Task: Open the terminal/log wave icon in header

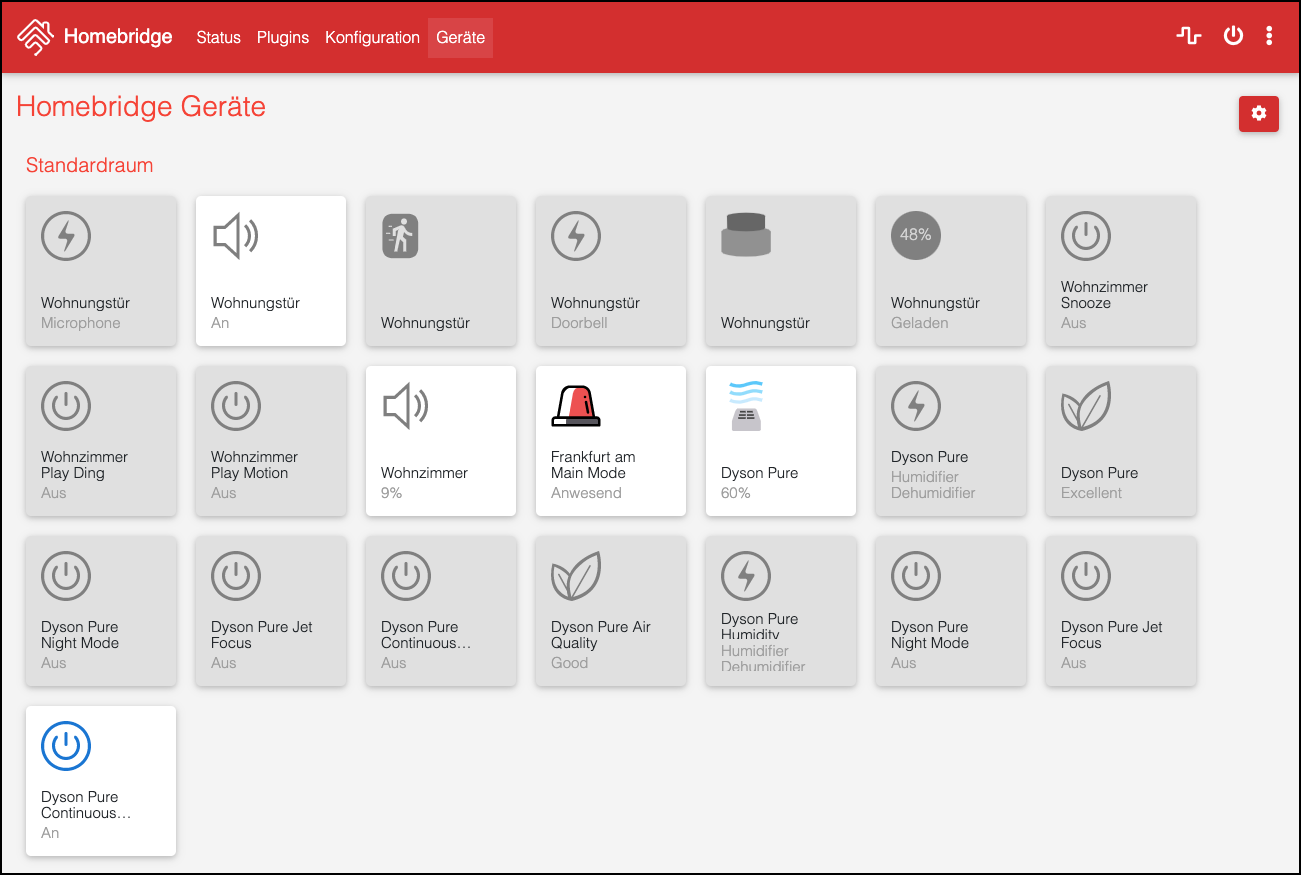Action: pyautogui.click(x=1188, y=37)
